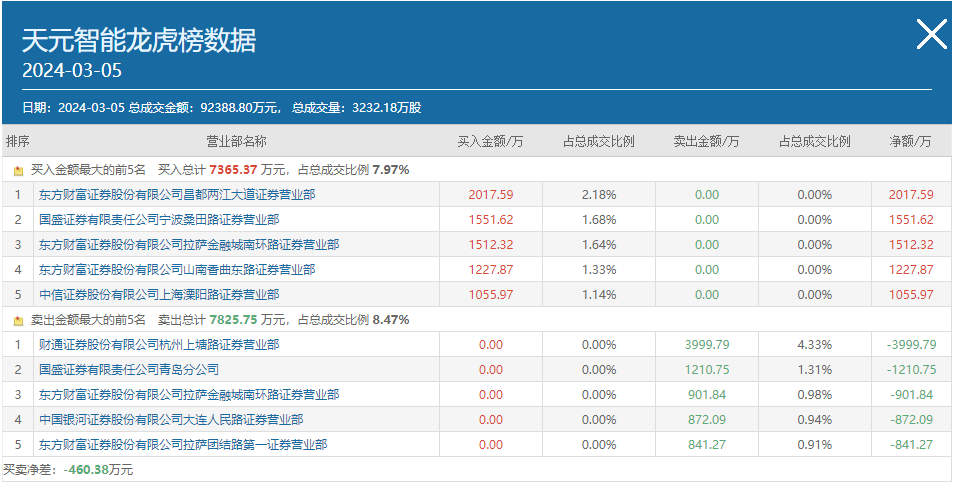Click the 排序 column header

(18, 142)
